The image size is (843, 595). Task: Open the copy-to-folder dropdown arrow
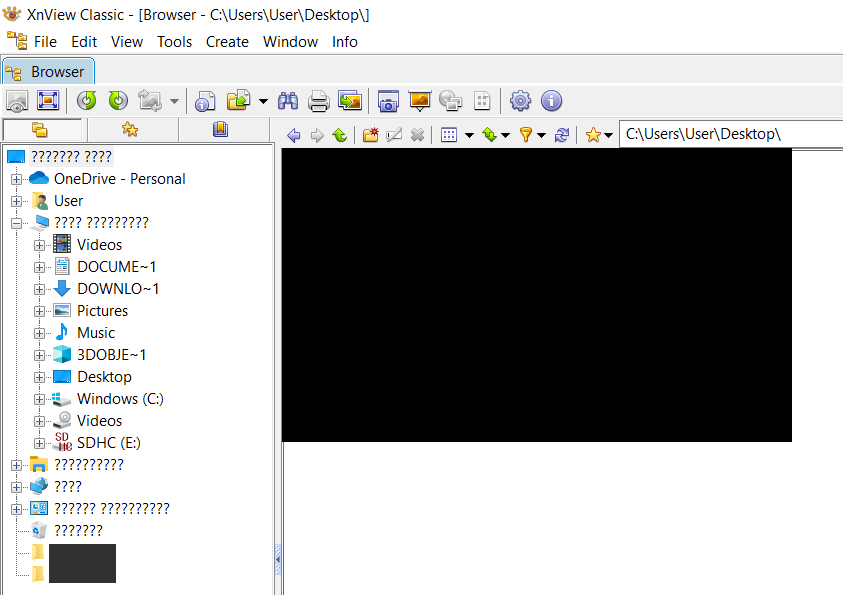click(263, 101)
